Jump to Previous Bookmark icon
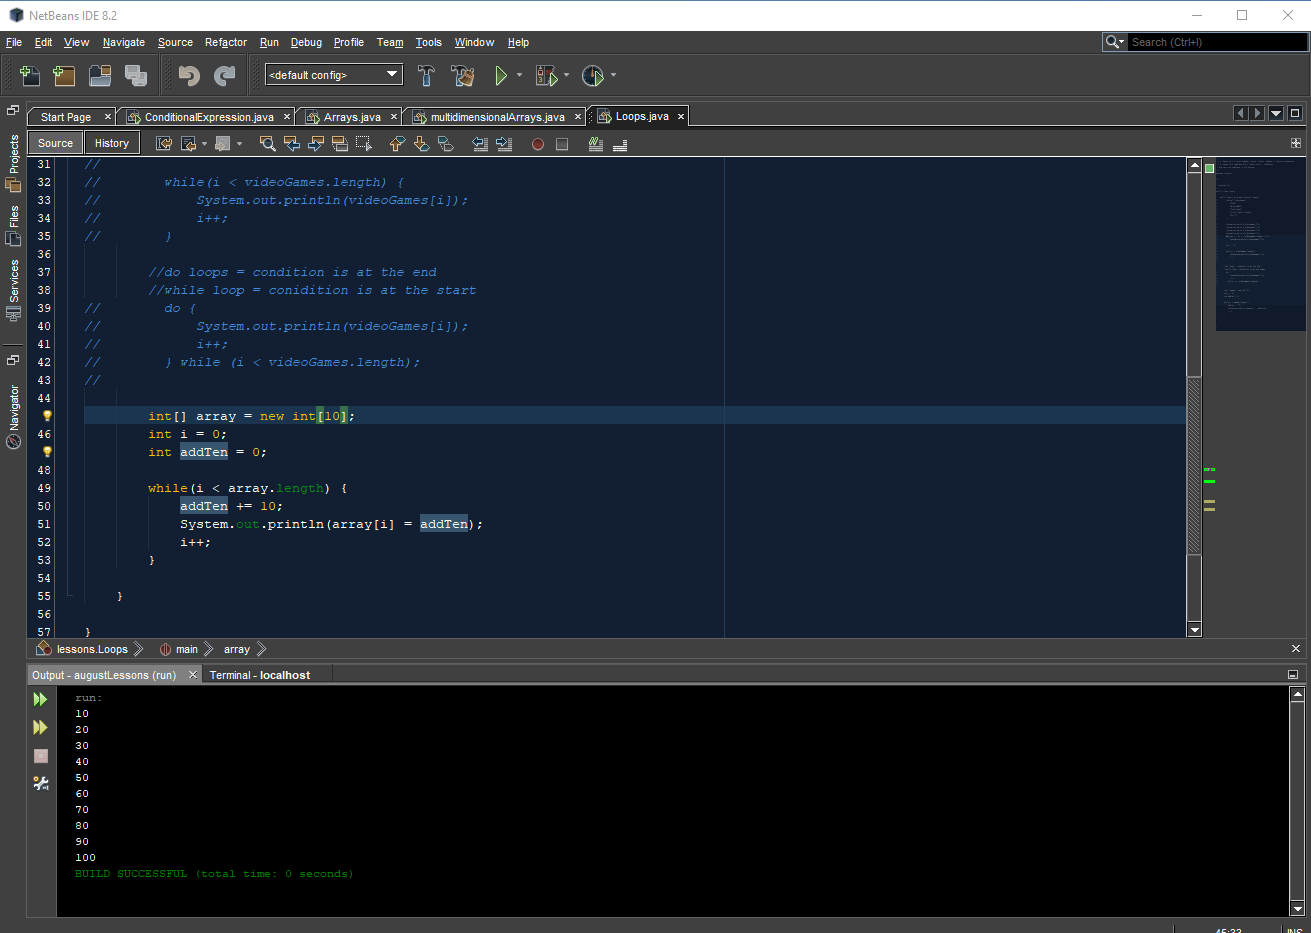This screenshot has height=933, width=1311. point(397,144)
